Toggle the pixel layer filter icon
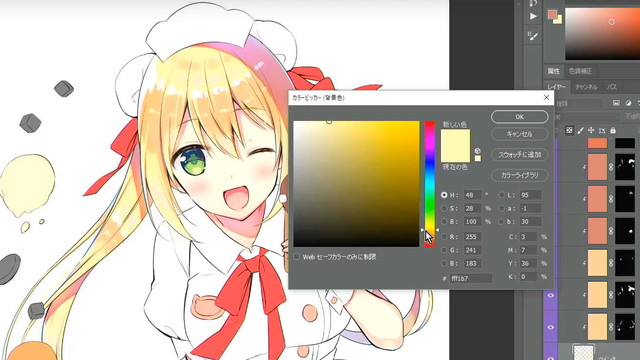The width and height of the screenshot is (640, 360). (x=616, y=103)
